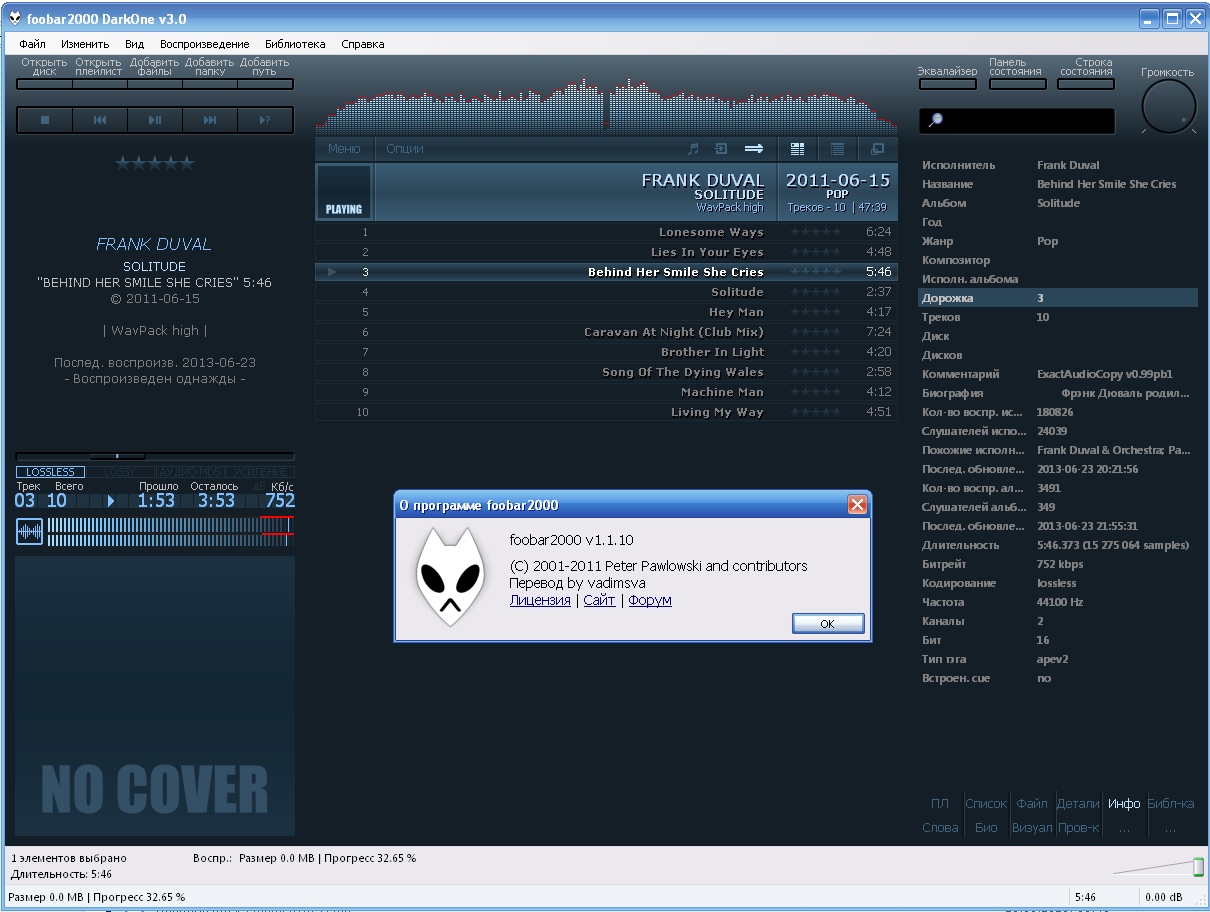Toggle the Эквалайзер button
Screen dimensions: 1210x912
click(x=947, y=84)
